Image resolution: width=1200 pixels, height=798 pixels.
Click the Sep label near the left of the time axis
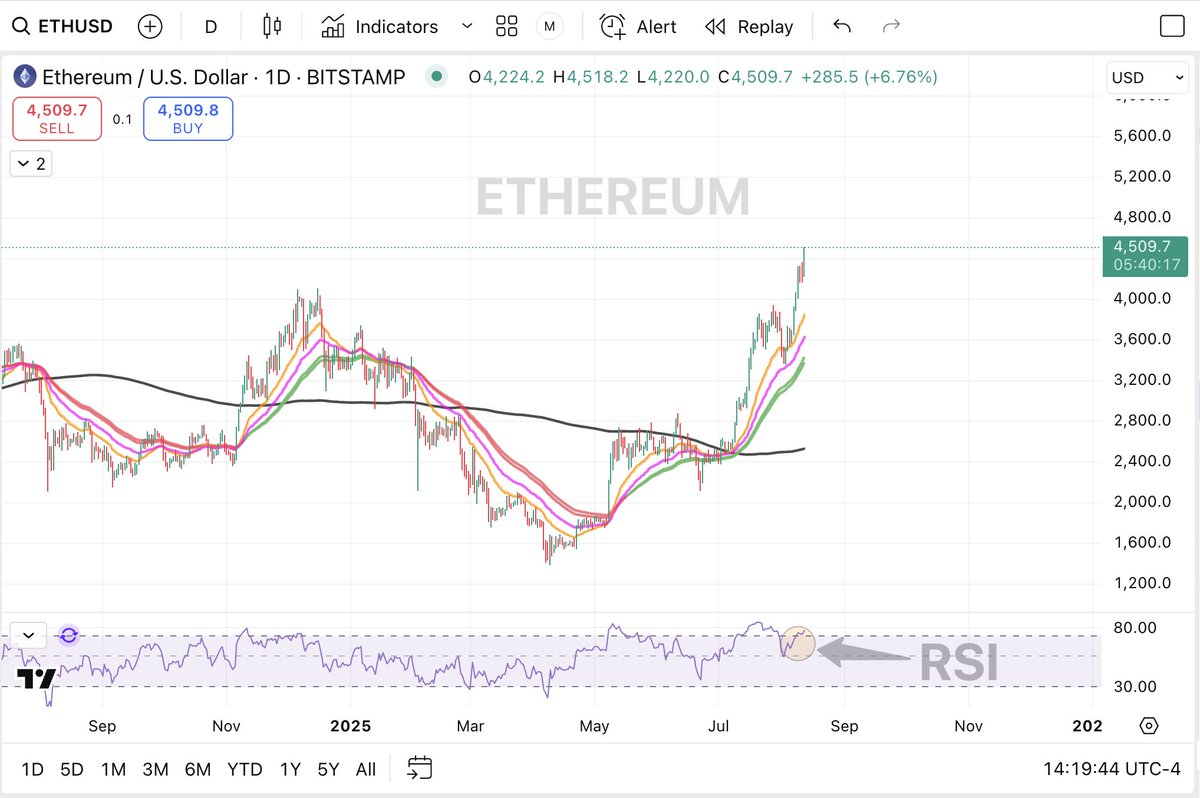tap(101, 726)
